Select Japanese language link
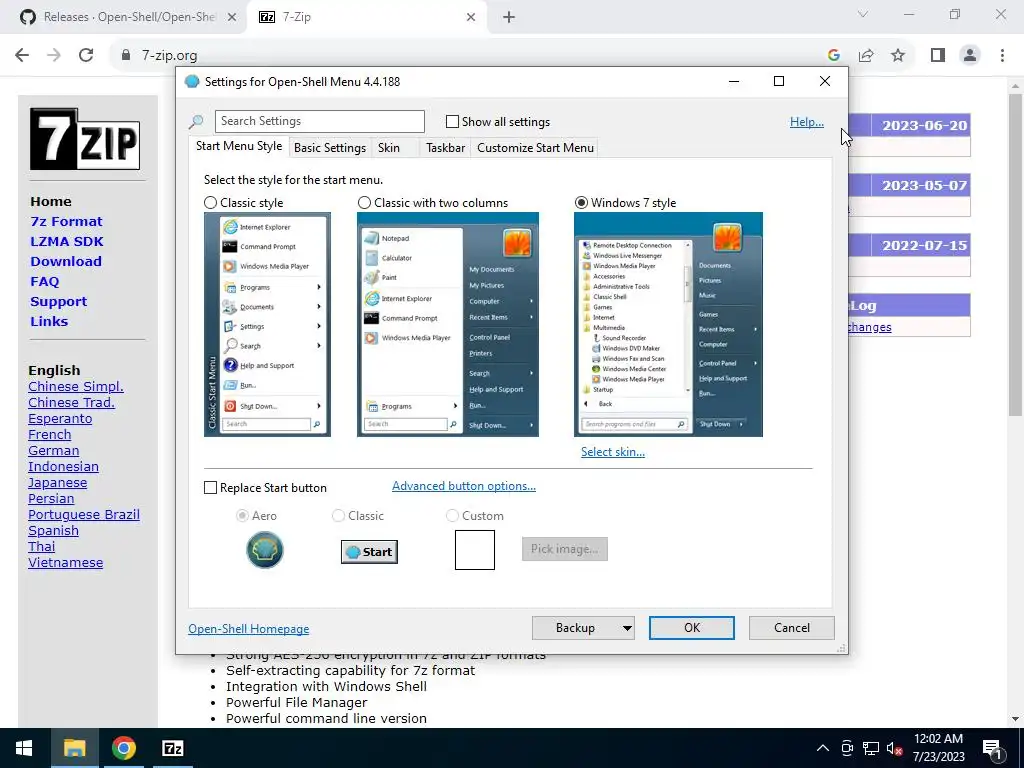The image size is (1024, 768). 57,483
